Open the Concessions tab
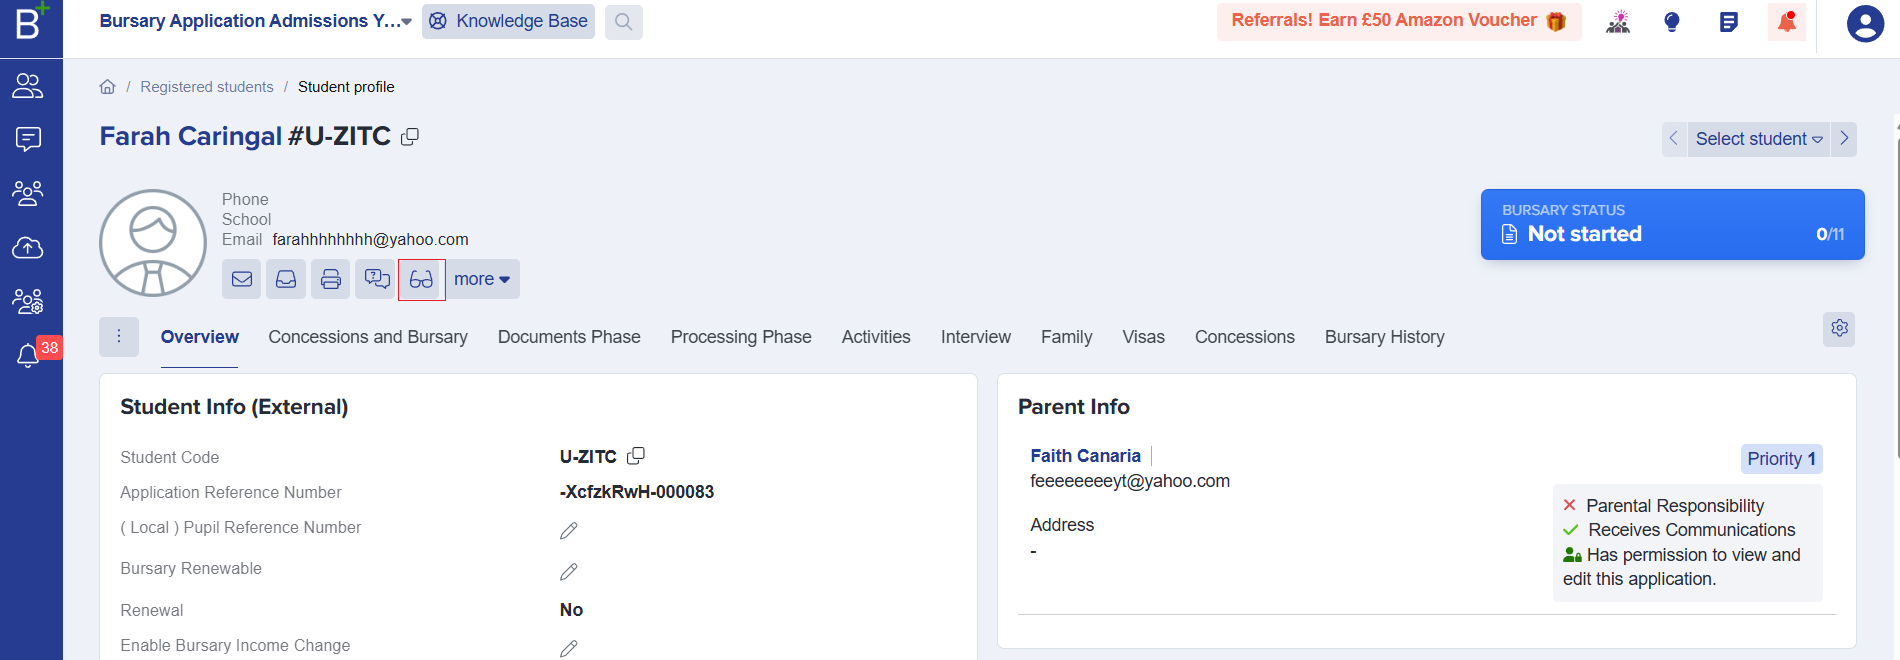Image resolution: width=1900 pixels, height=660 pixels. [x=1245, y=337]
